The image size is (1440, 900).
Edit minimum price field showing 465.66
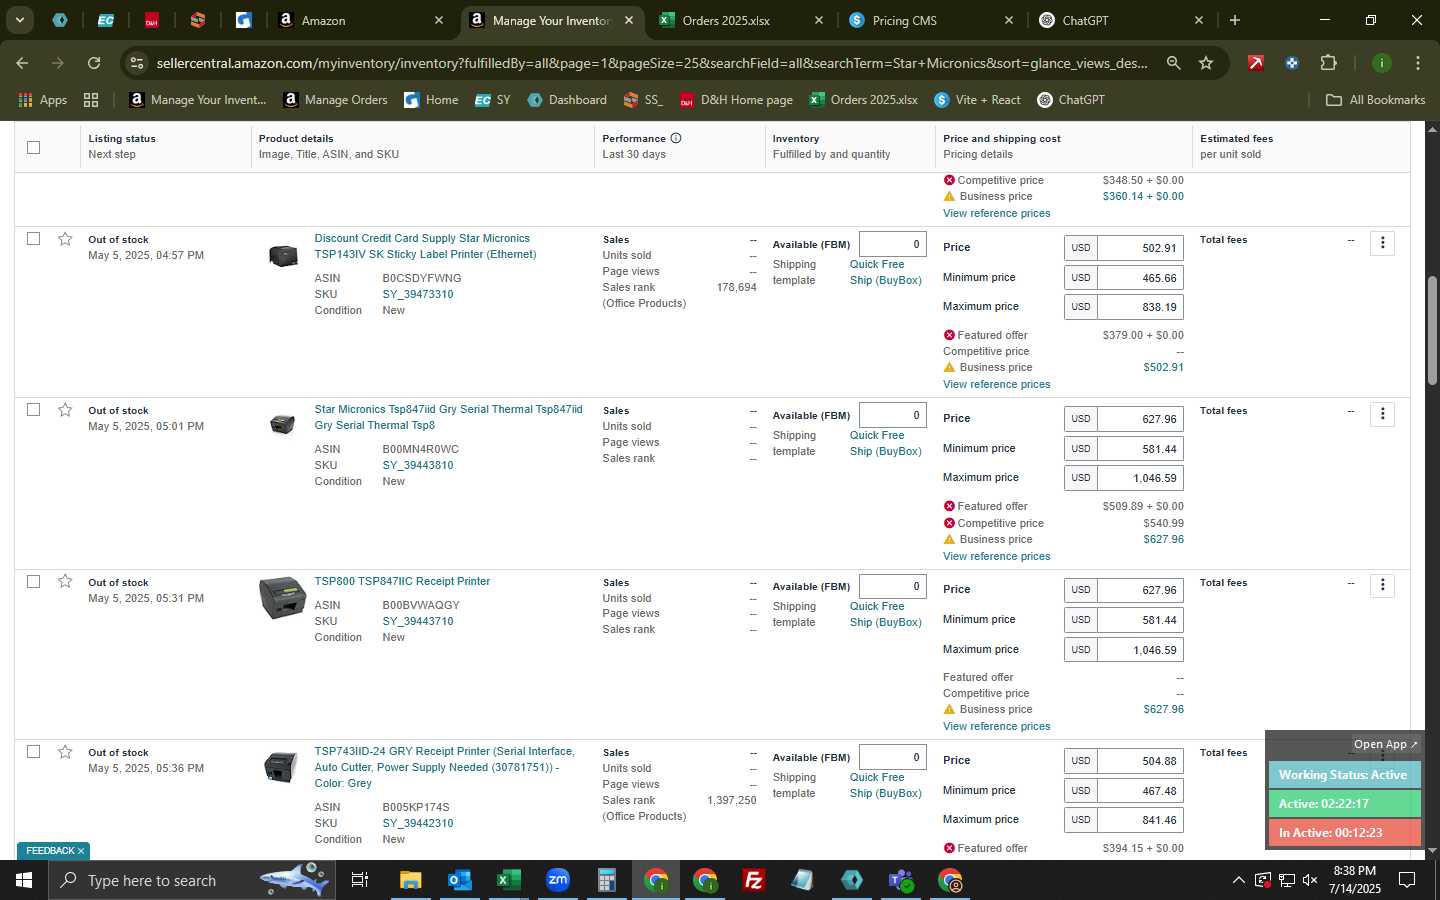tap(1140, 278)
